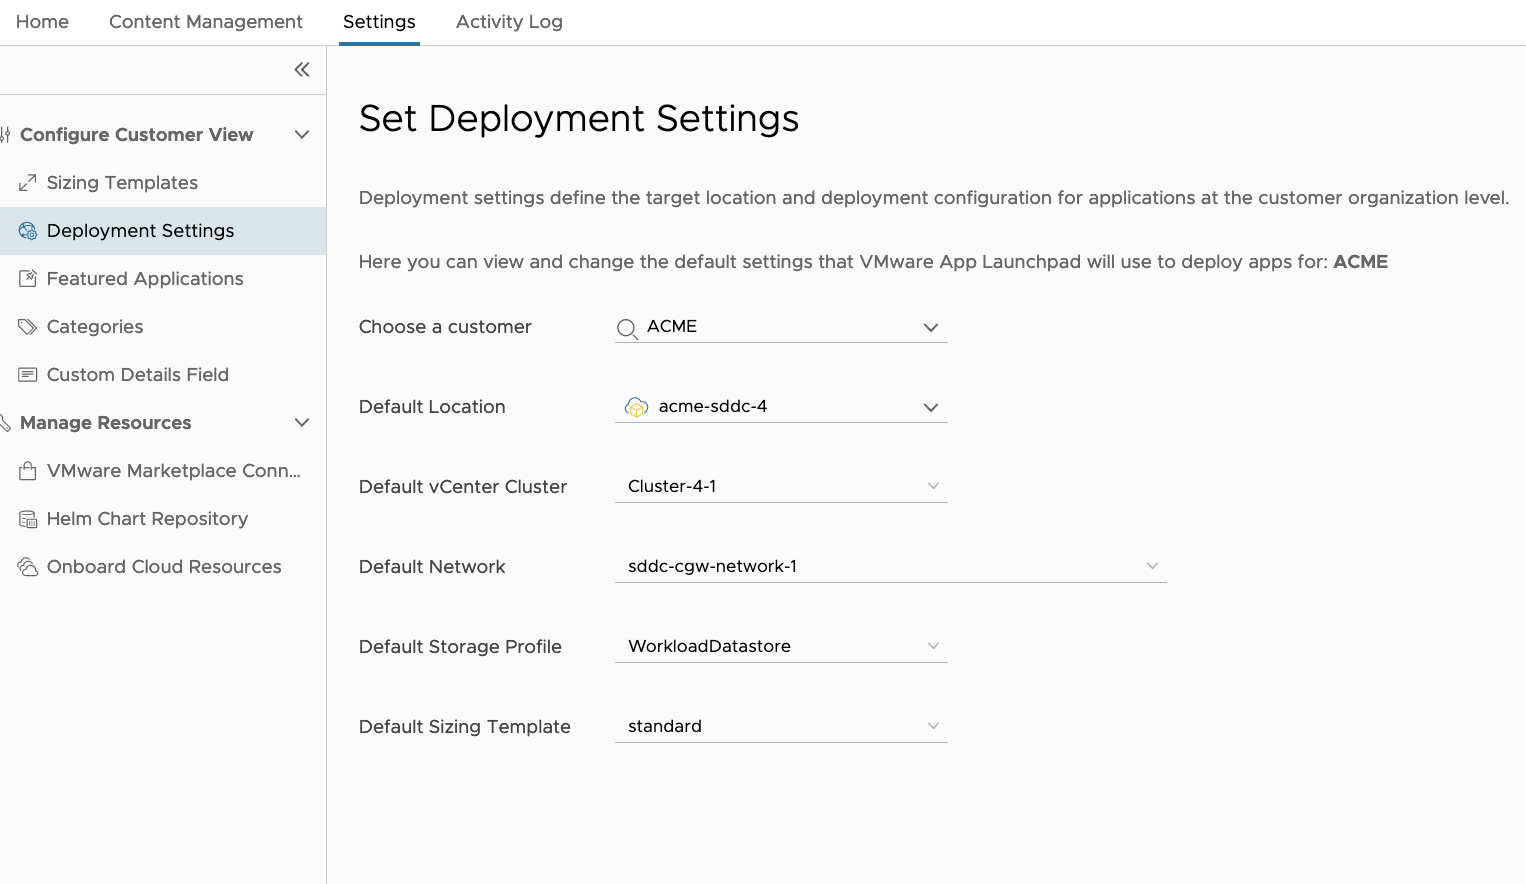Image resolution: width=1526 pixels, height=884 pixels.
Task: Click the Categories tag icon
Action: point(28,327)
